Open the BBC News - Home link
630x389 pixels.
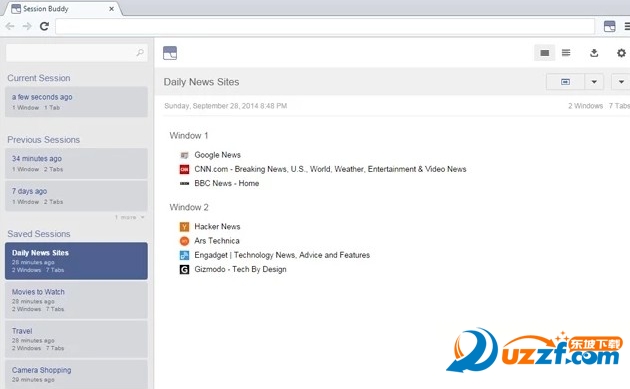(x=227, y=183)
